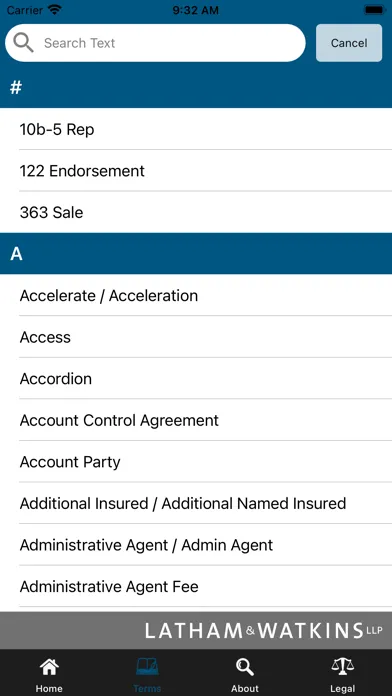Open the Legal scales icon tab
Image resolution: width=392 pixels, height=696 pixels.
point(343,667)
